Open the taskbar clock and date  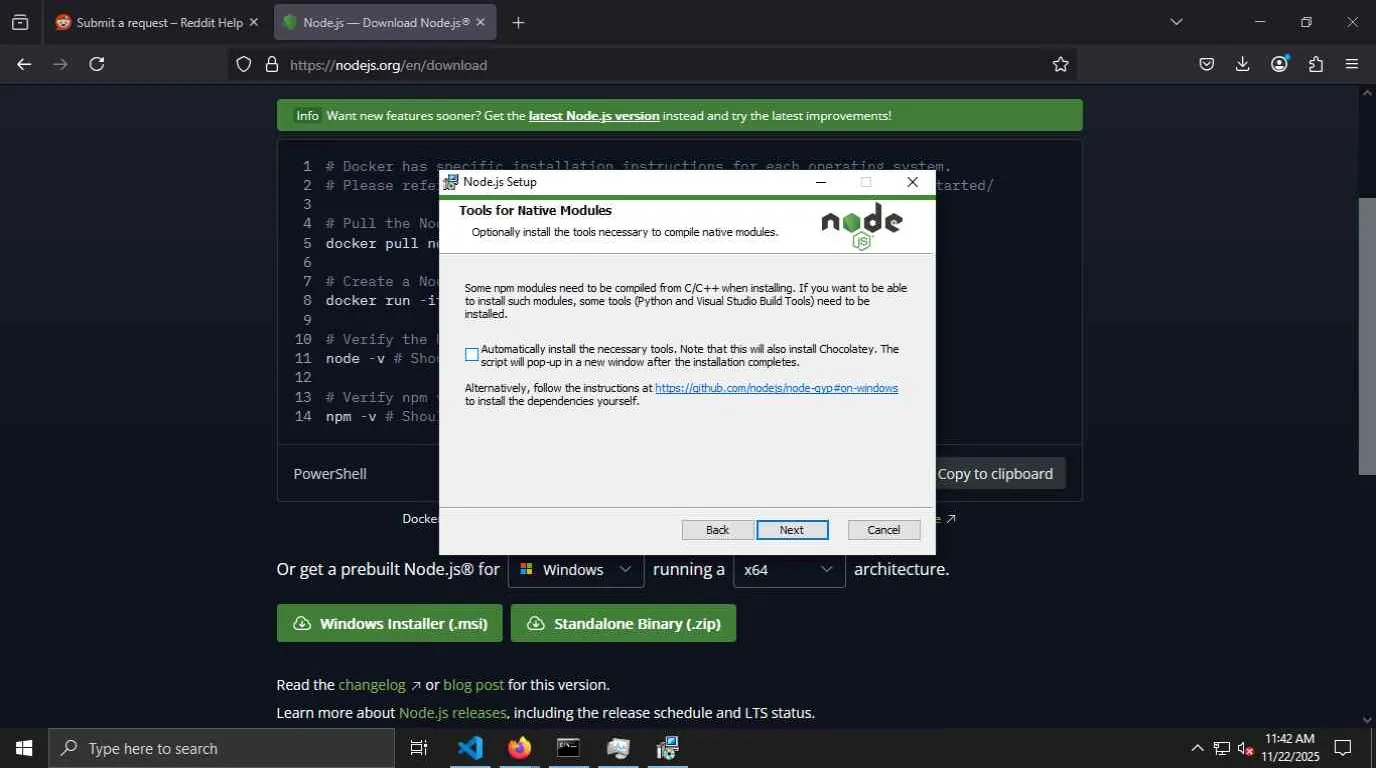tap(1290, 748)
